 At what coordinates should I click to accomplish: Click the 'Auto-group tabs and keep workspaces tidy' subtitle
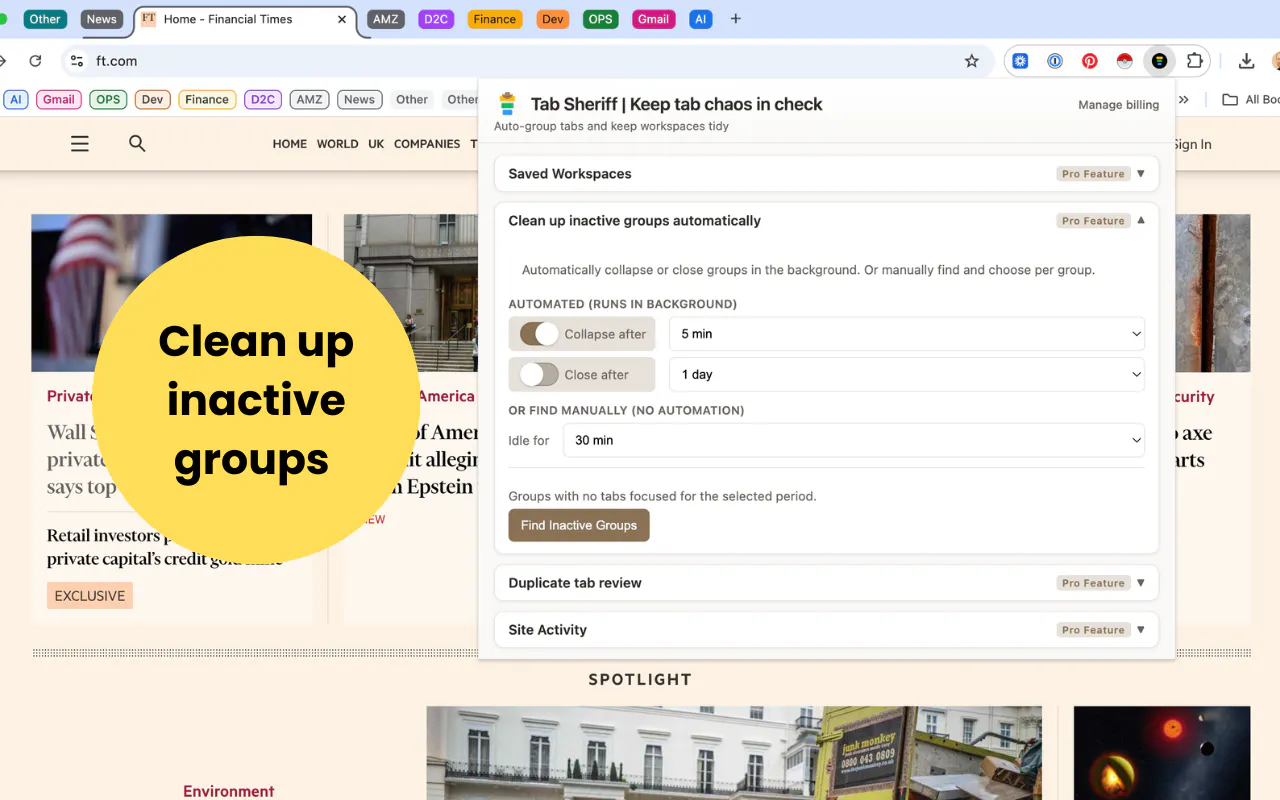[612, 126]
